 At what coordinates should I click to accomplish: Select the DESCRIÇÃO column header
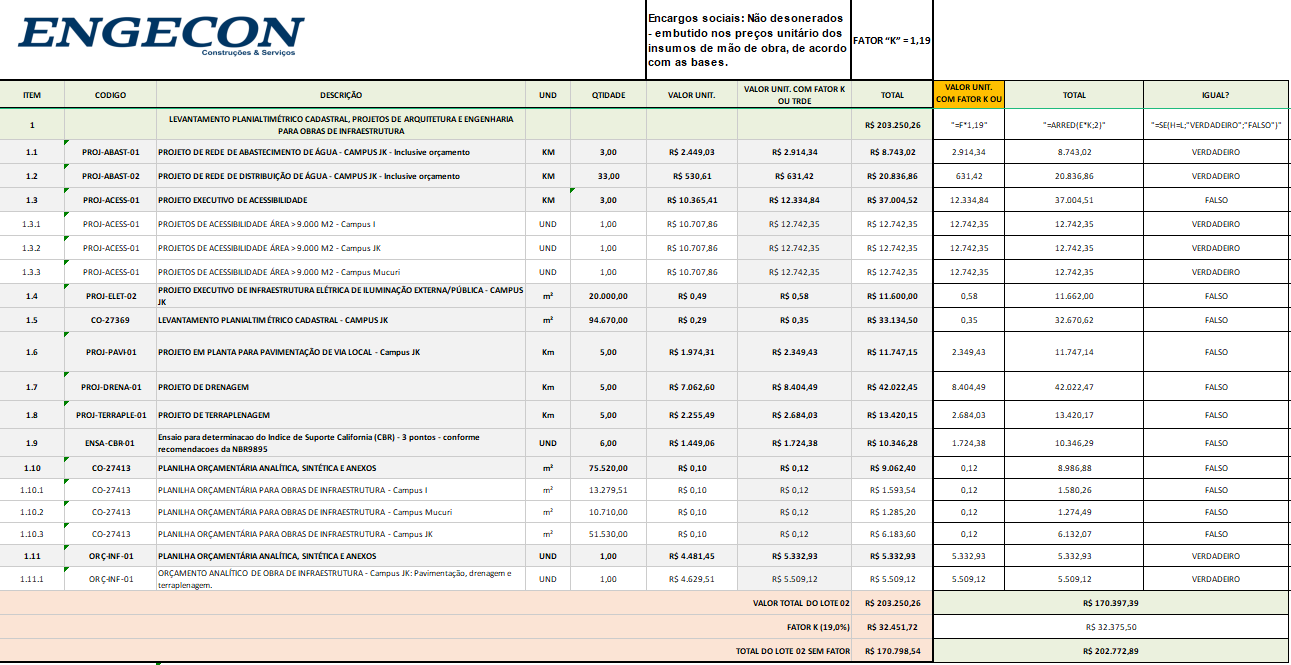coord(341,95)
